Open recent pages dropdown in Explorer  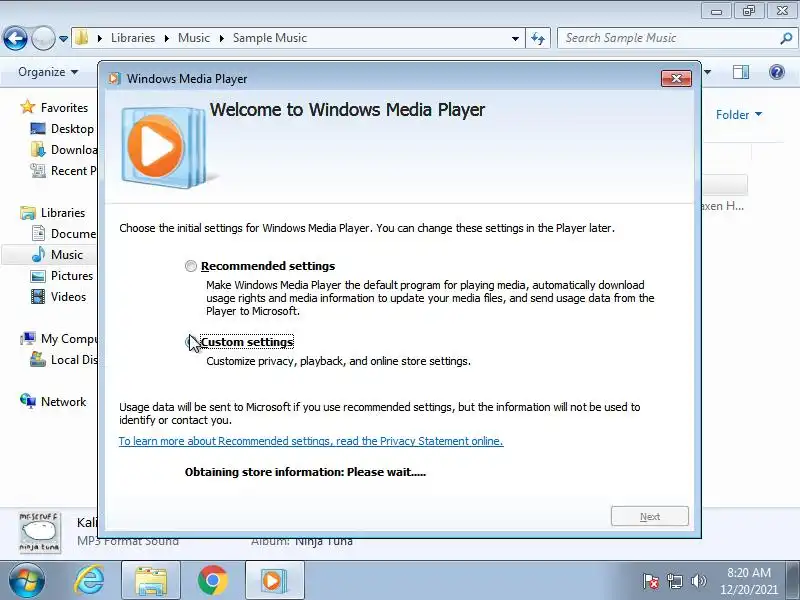pos(63,39)
